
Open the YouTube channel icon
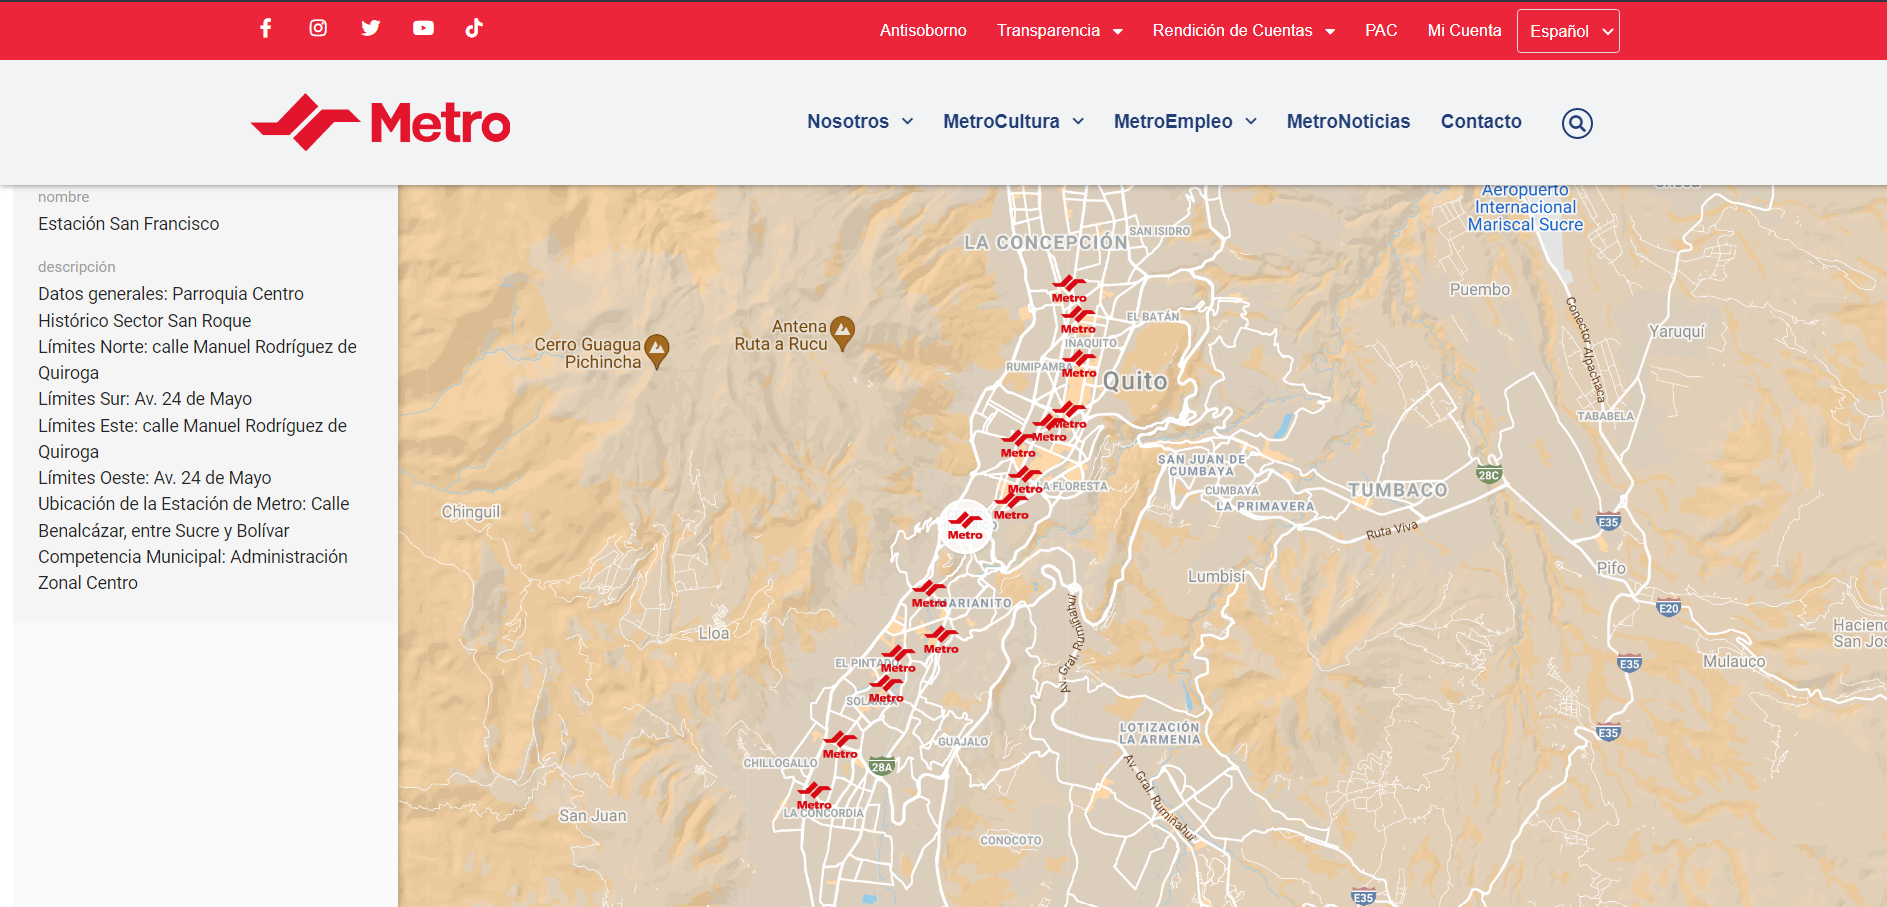point(423,28)
